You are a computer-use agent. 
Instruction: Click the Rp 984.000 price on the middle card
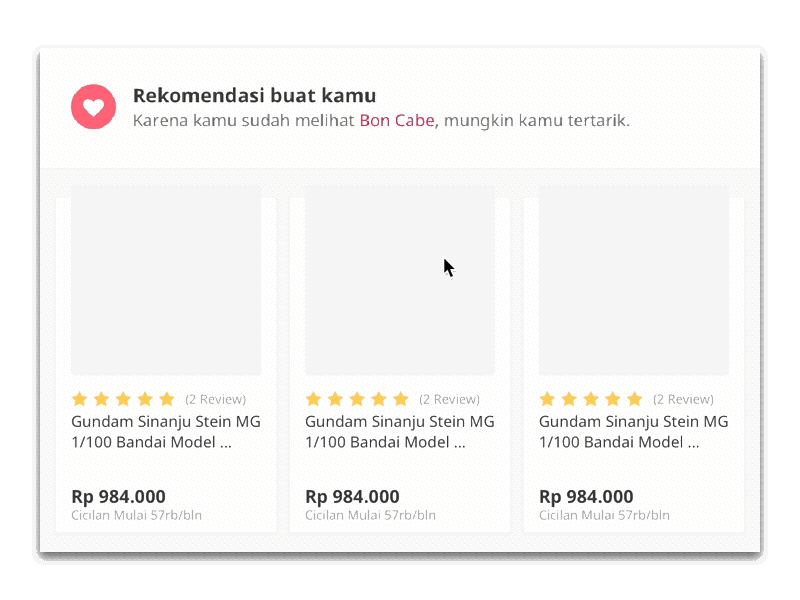click(x=352, y=496)
